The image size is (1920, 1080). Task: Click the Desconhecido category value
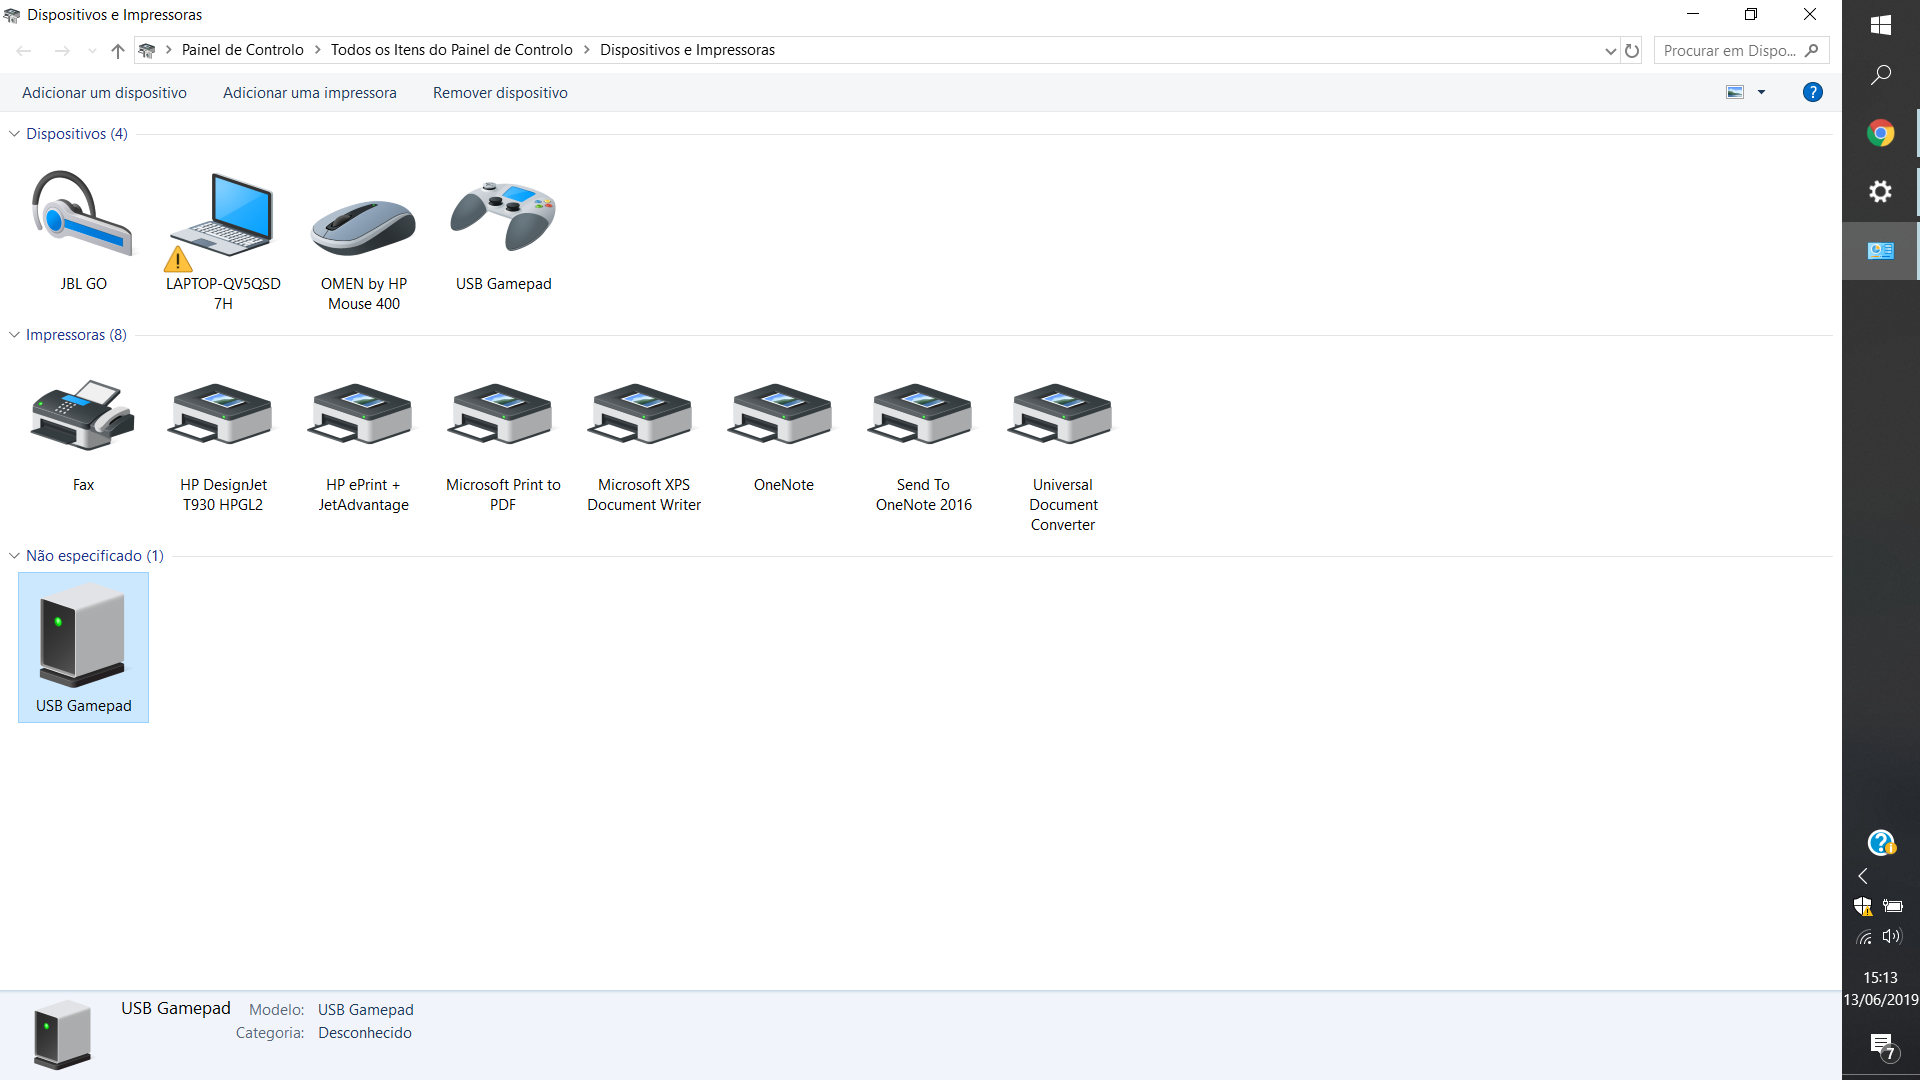click(365, 1033)
